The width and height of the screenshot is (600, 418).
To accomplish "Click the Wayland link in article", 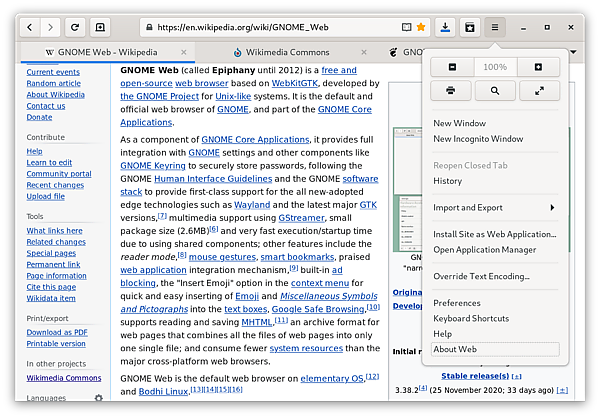I will click(x=252, y=205).
